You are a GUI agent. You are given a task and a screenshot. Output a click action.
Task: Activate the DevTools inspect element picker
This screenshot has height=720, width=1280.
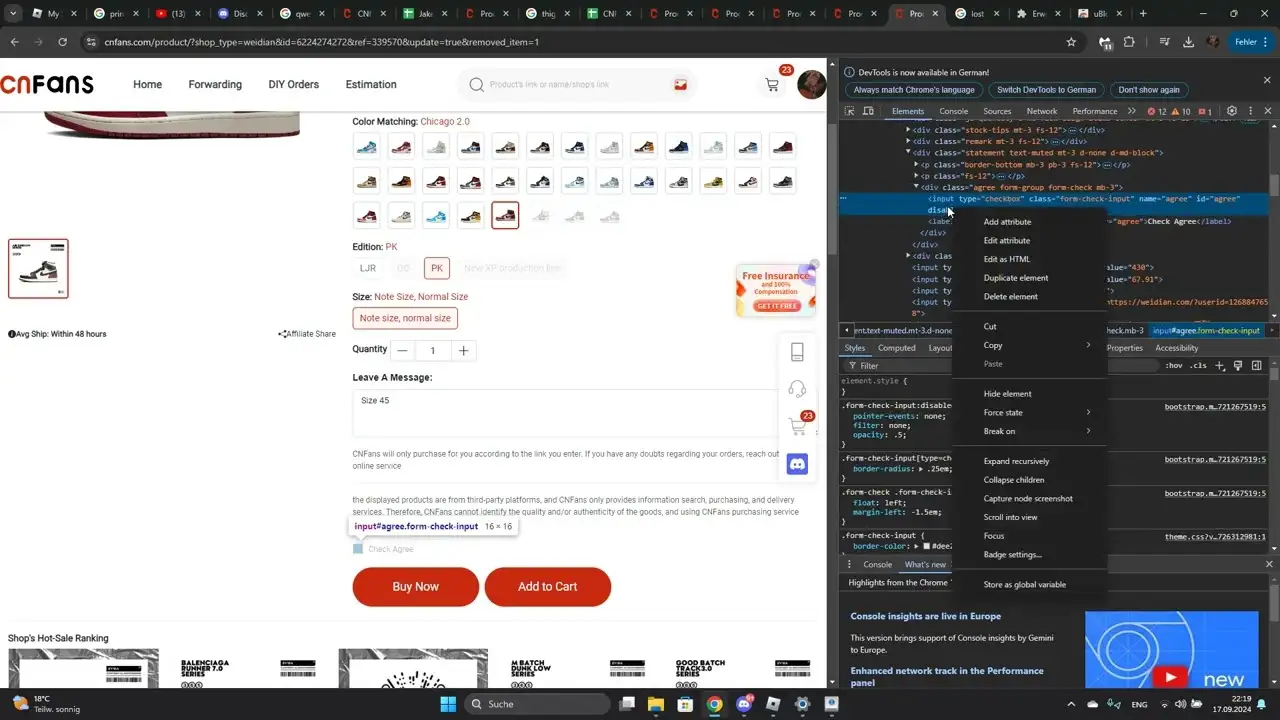click(x=849, y=111)
